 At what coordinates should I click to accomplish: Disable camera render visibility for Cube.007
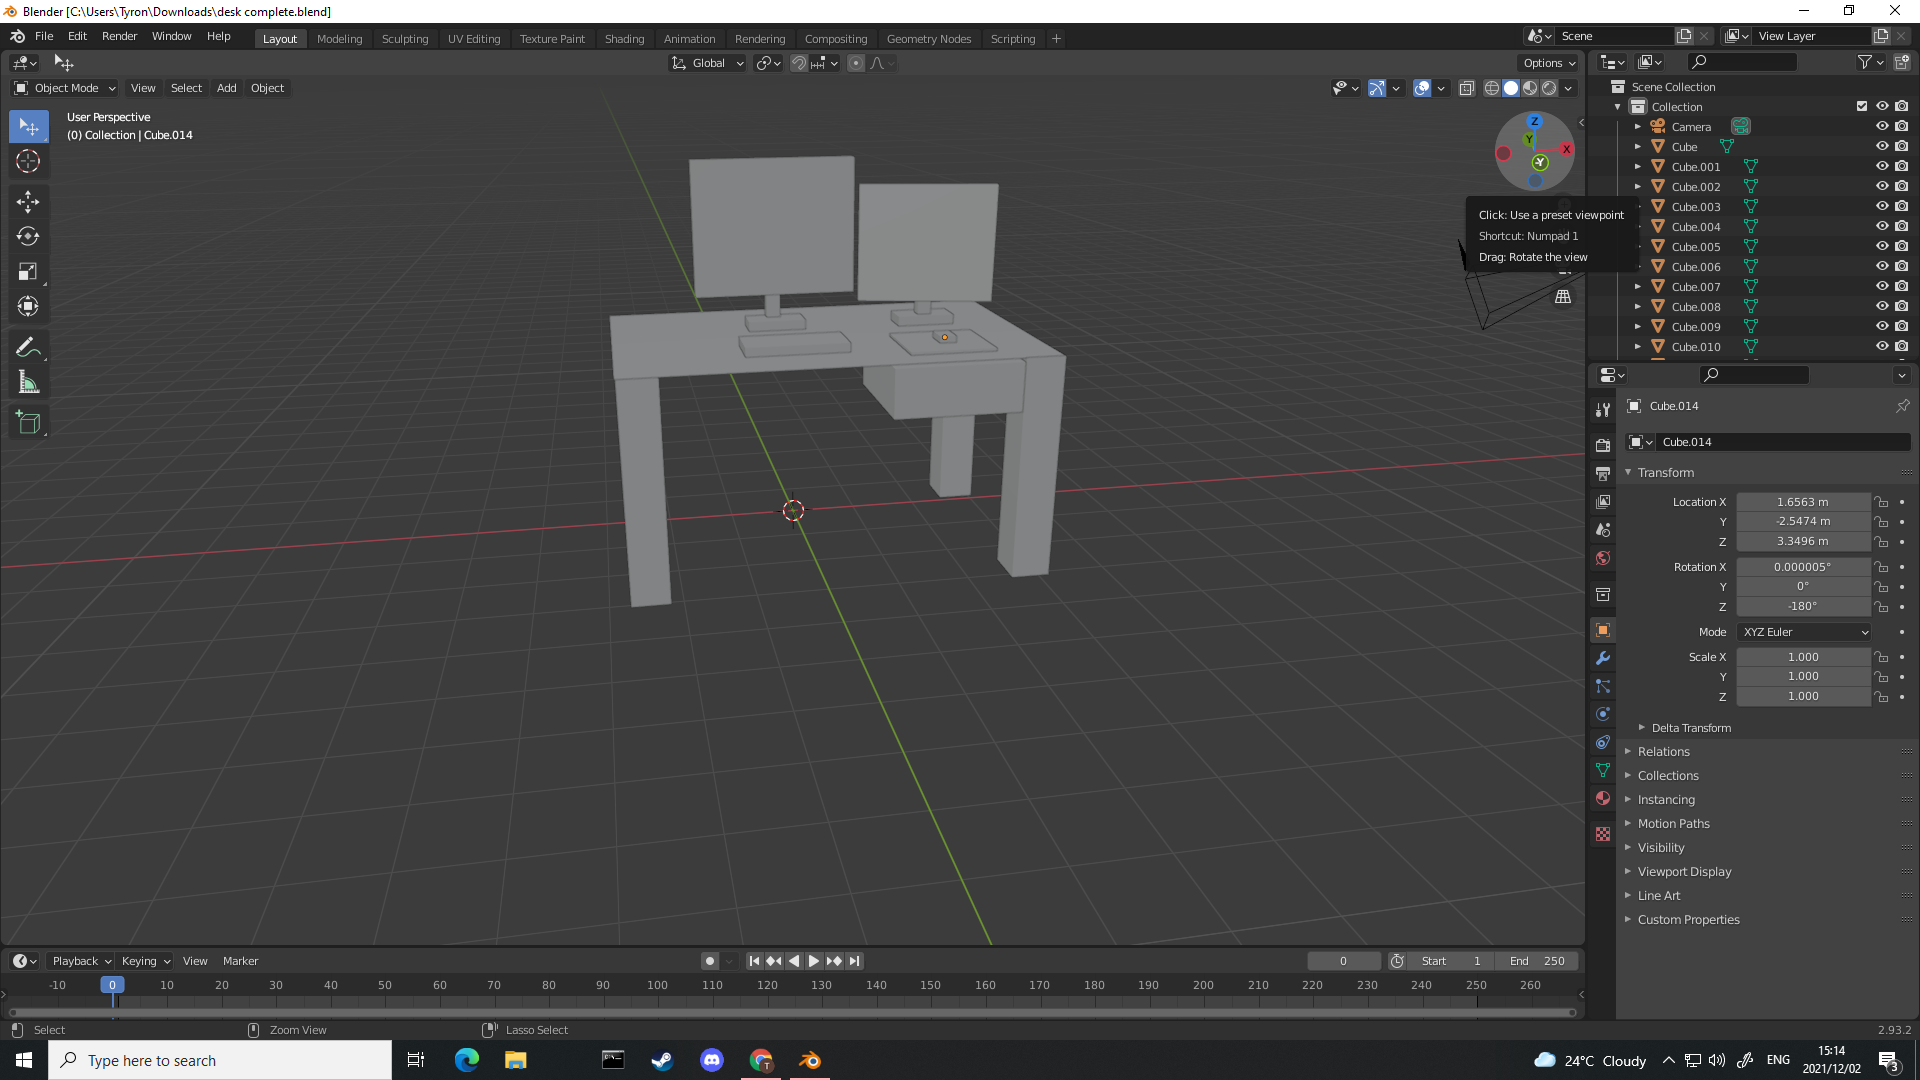[x=1902, y=286]
